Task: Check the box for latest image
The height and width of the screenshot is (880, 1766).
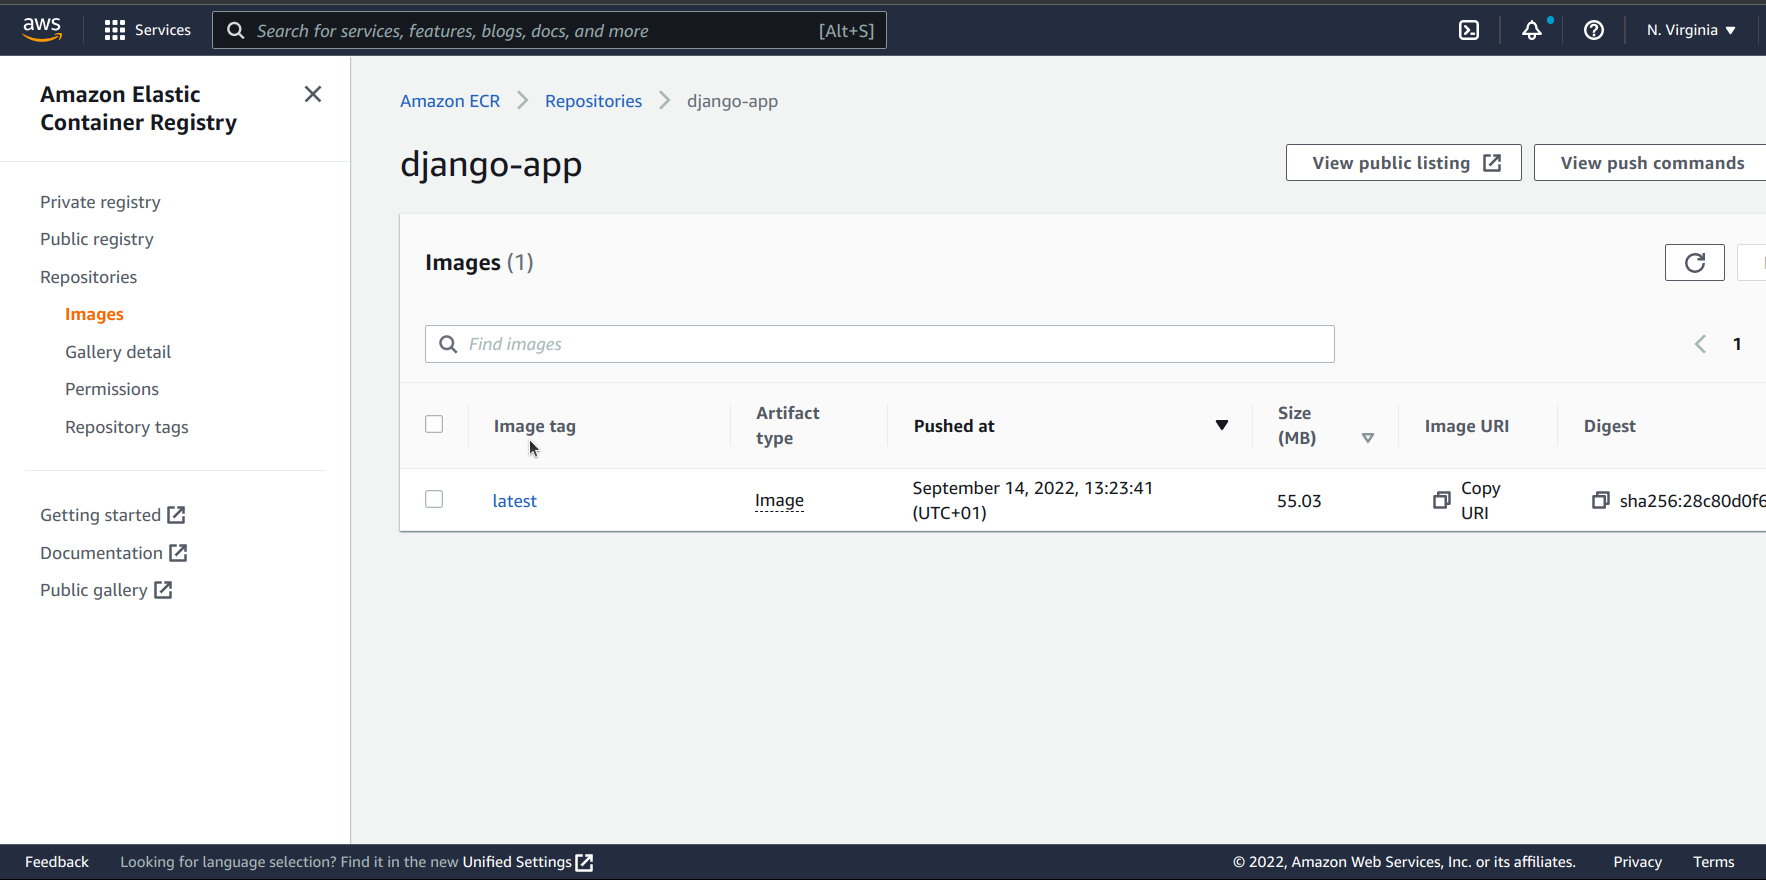Action: 434,499
